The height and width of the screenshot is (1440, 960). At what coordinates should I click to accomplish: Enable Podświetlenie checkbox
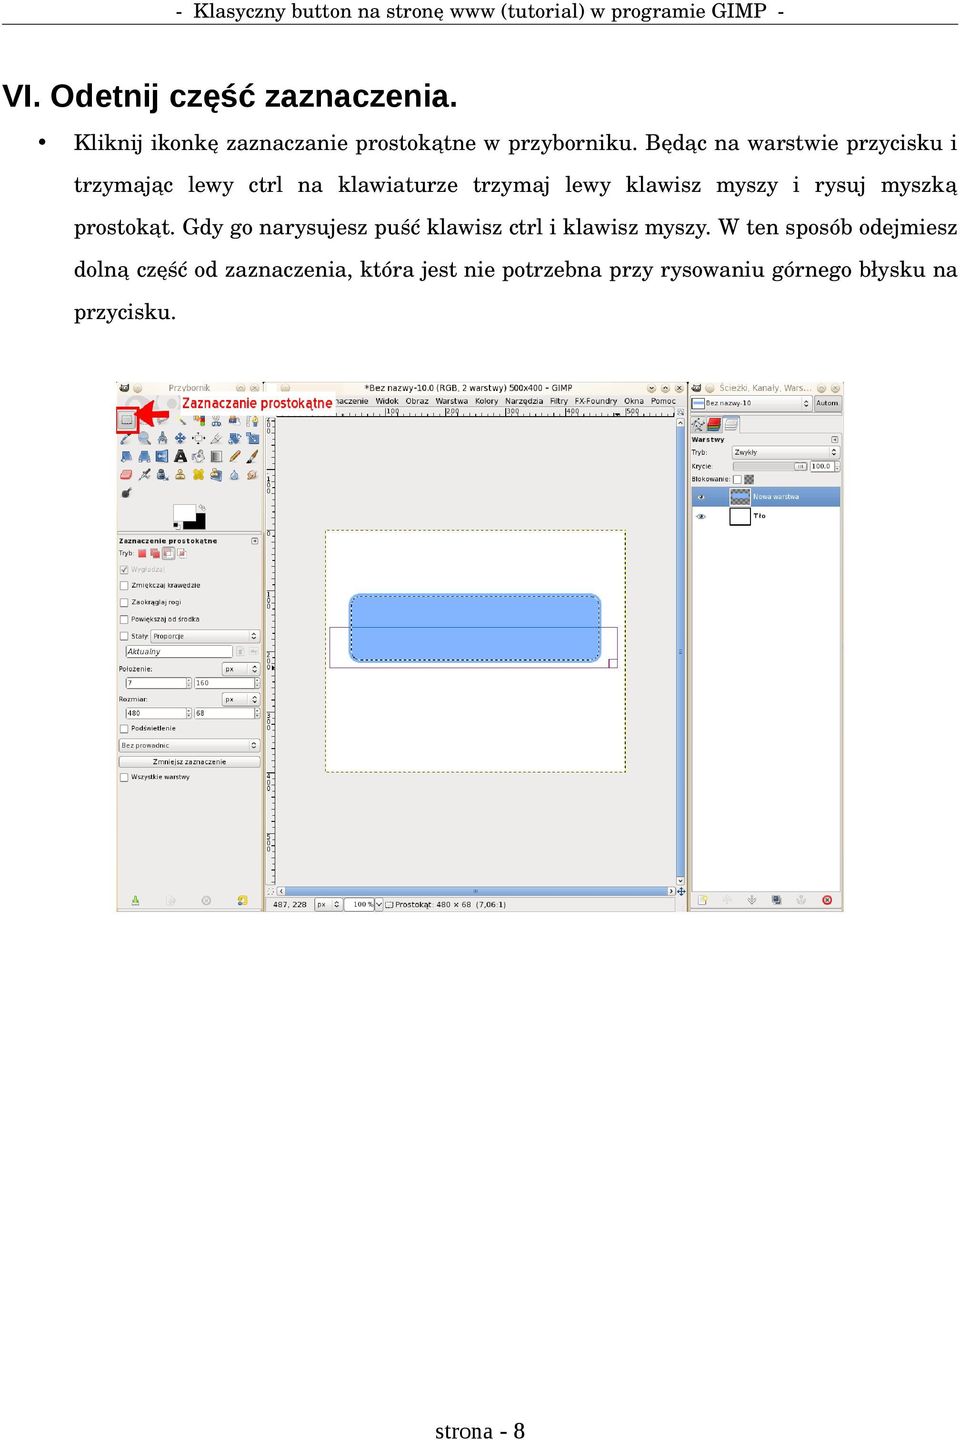point(124,728)
